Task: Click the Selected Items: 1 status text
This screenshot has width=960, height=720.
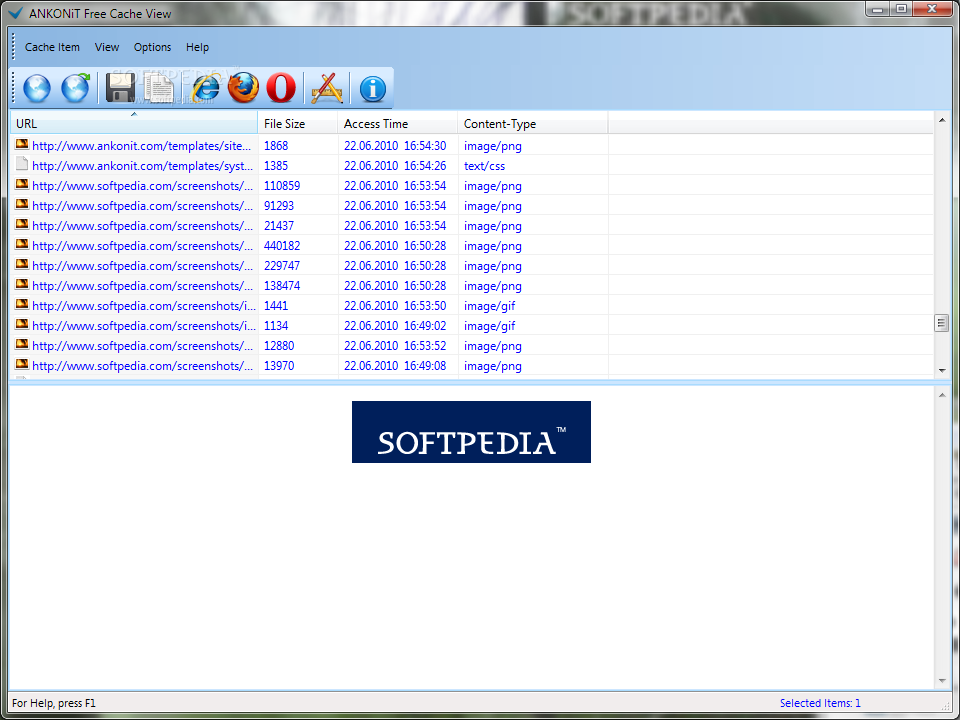Action: [820, 703]
